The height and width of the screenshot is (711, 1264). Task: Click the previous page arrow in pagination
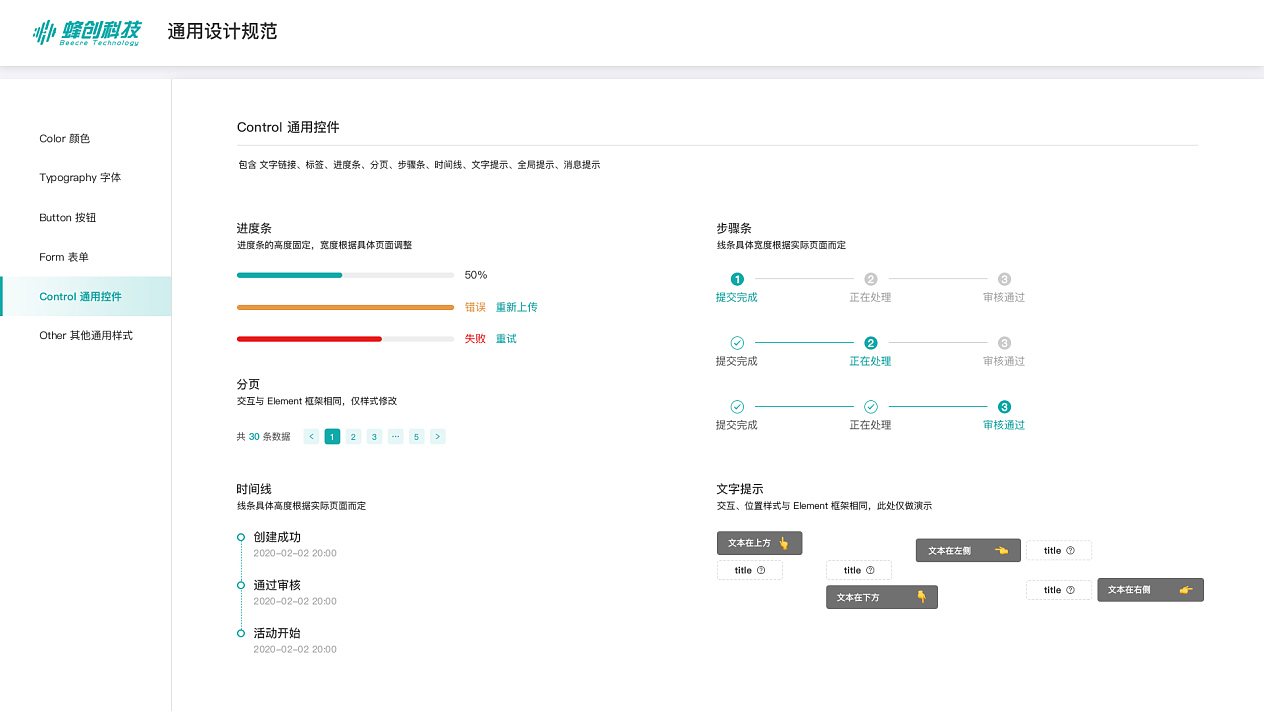(311, 436)
